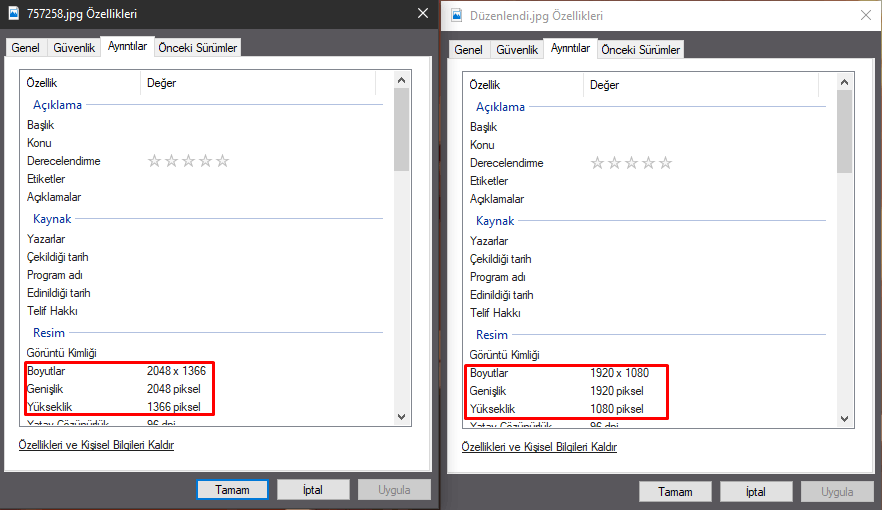
Task: Set first rating star in 757258.jpg Derecelendirme
Action: [x=154, y=161]
